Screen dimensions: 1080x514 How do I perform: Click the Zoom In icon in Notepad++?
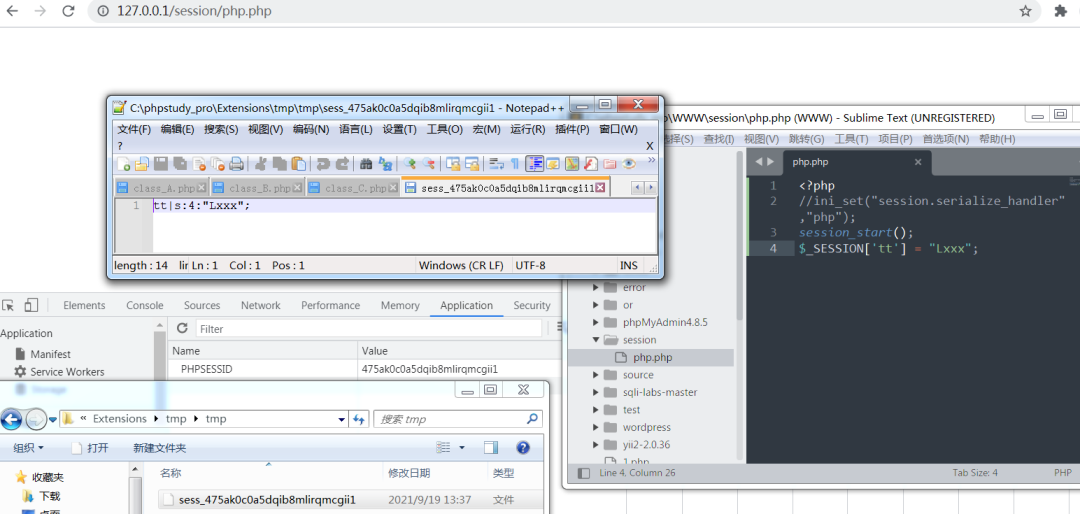410,164
